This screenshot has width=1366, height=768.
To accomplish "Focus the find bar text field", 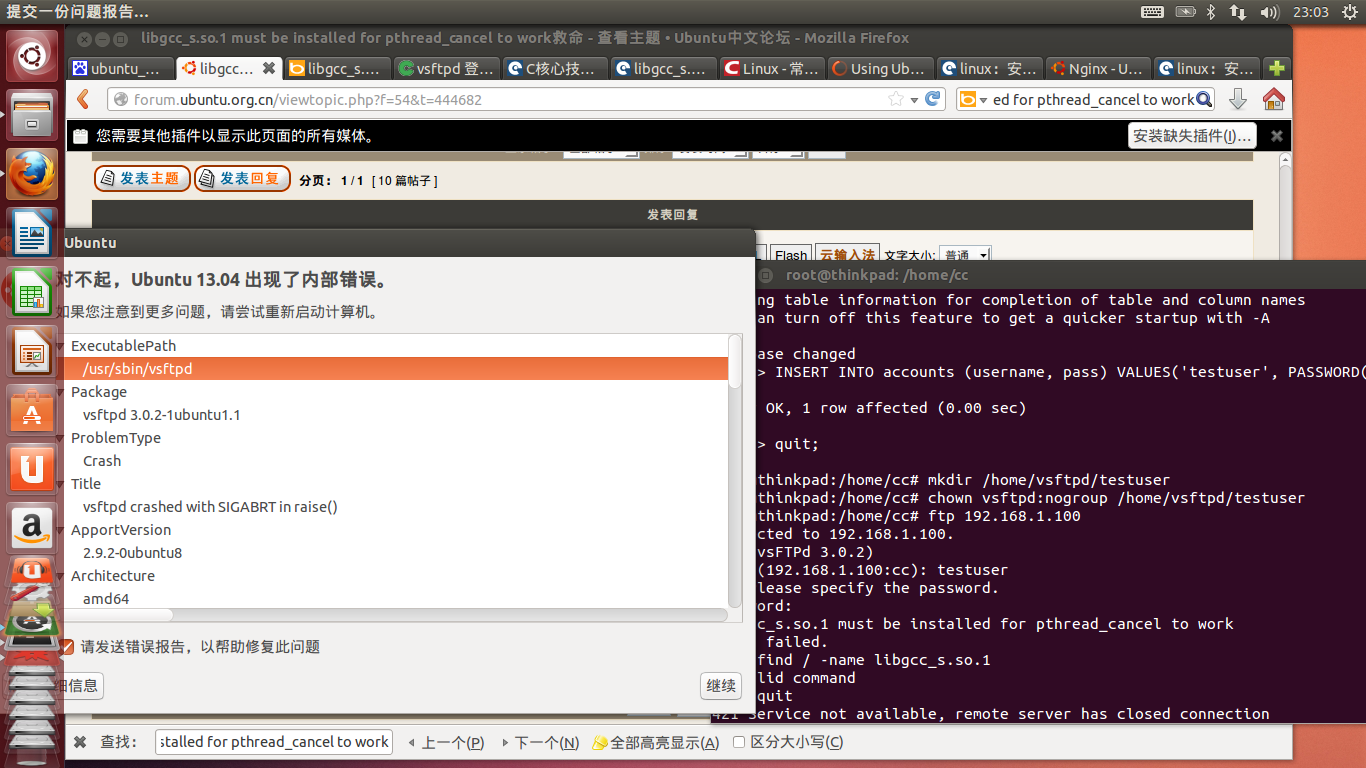I will click(274, 742).
